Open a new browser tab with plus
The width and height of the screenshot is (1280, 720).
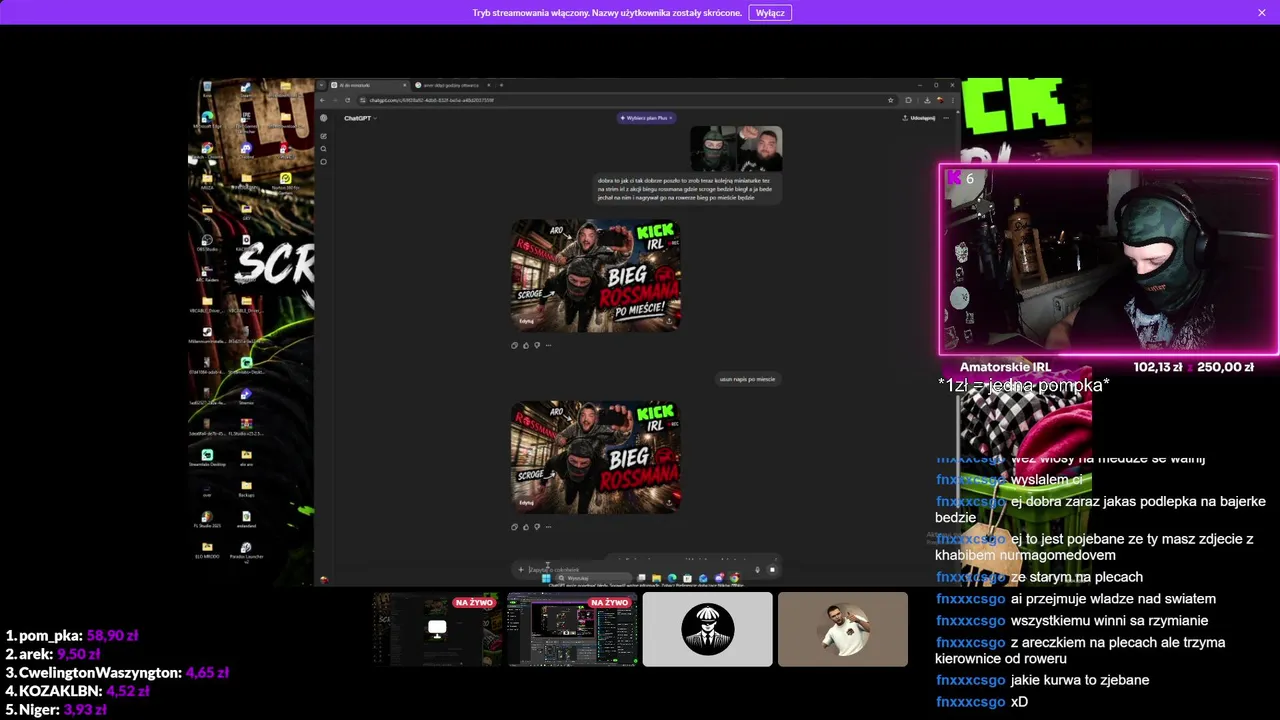click(x=501, y=85)
